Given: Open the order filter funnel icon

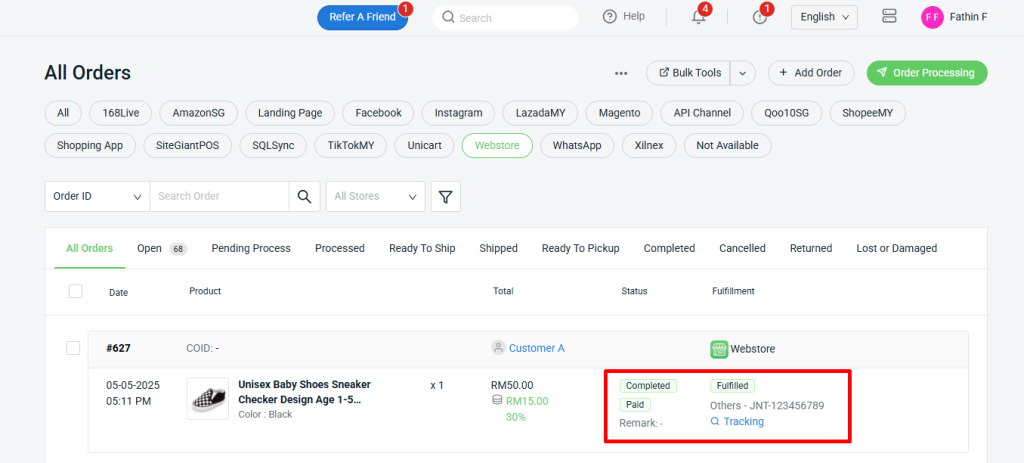Looking at the screenshot, I should pos(446,197).
